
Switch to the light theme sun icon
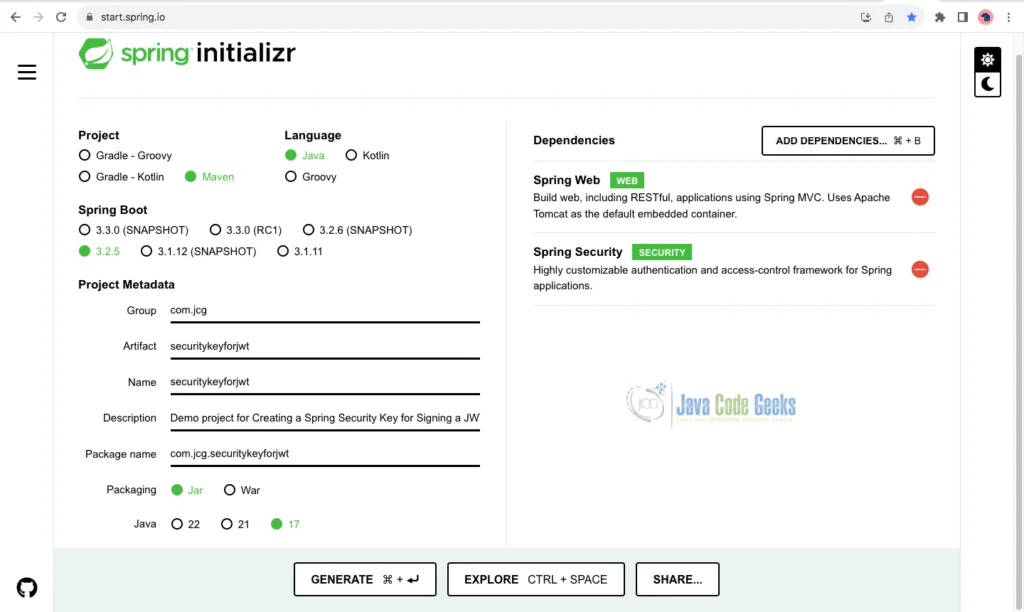tap(987, 59)
